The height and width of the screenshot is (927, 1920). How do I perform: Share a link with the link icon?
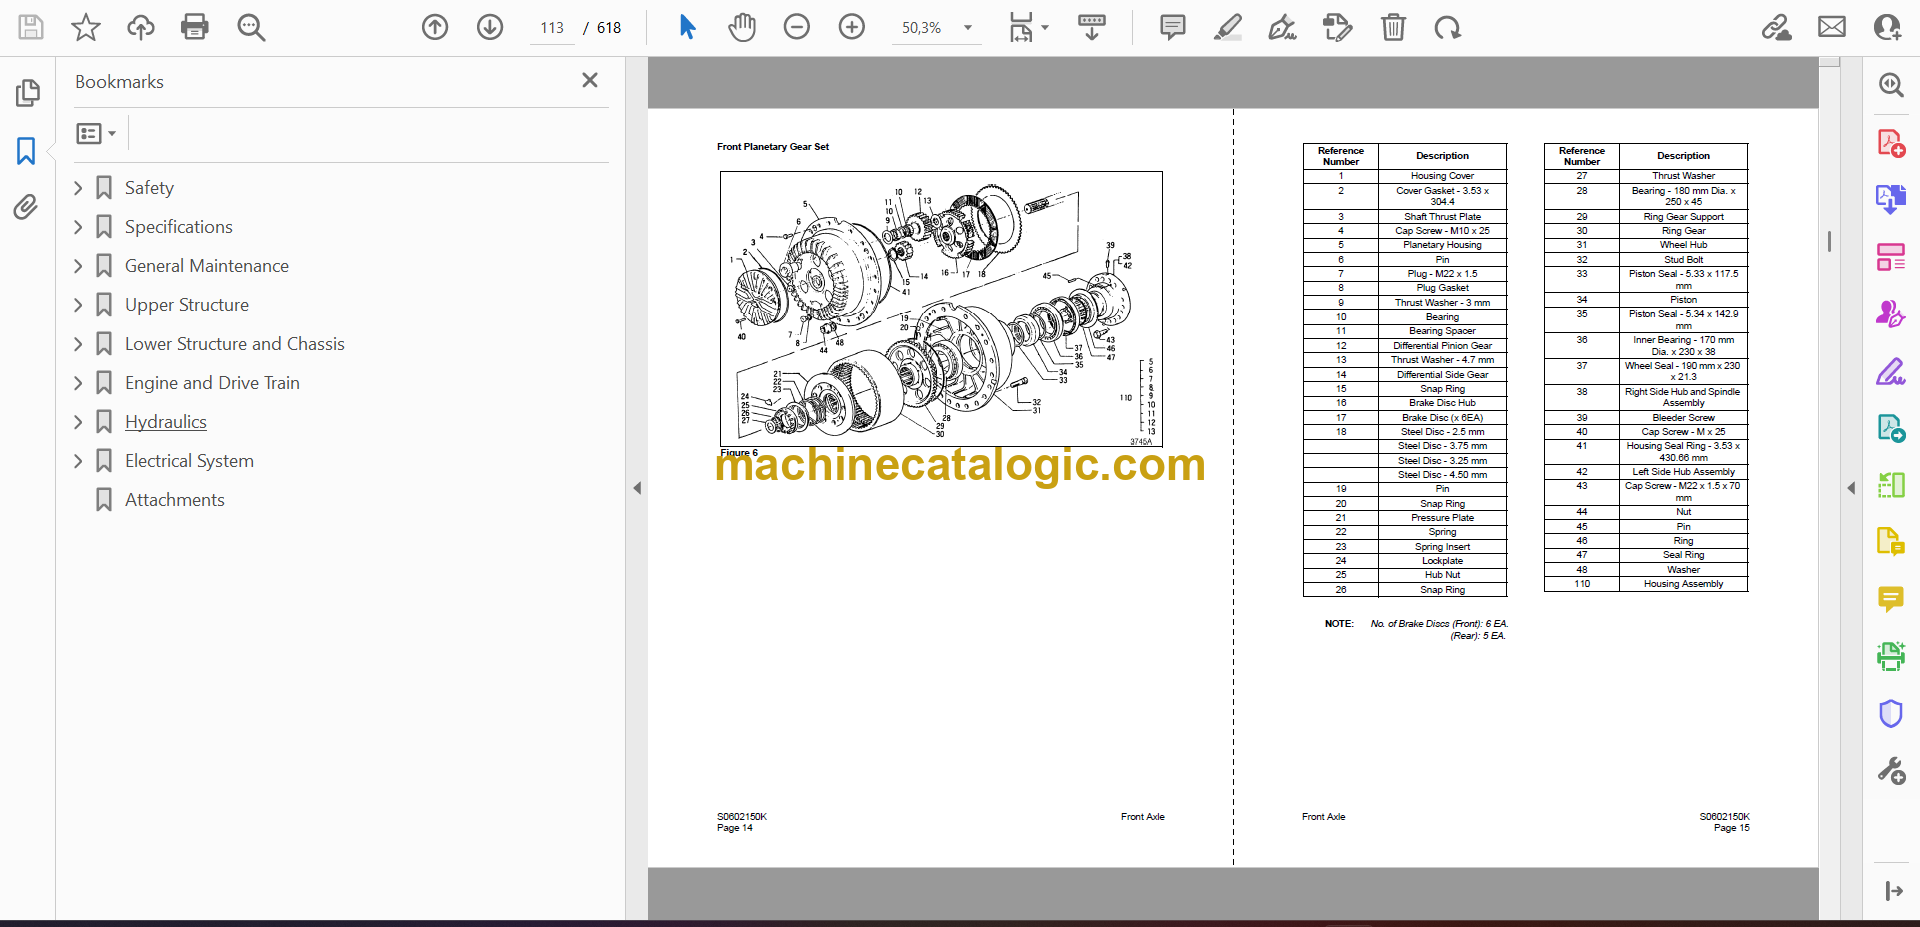pos(1777,27)
